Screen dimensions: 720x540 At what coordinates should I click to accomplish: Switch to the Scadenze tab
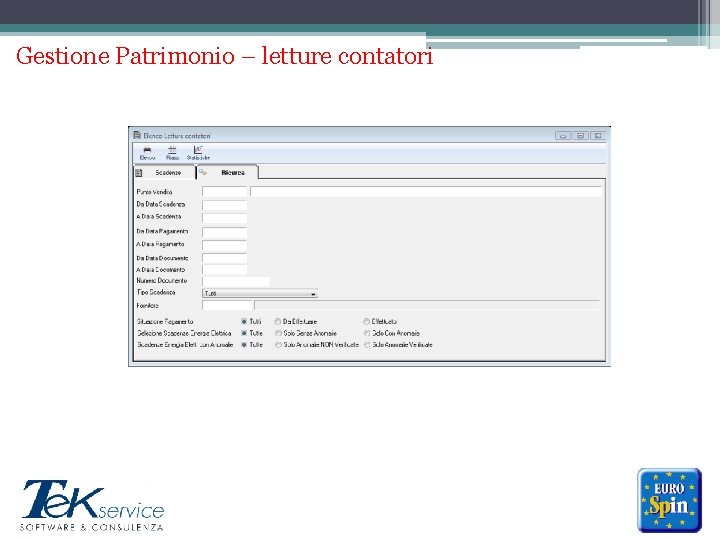[164, 173]
